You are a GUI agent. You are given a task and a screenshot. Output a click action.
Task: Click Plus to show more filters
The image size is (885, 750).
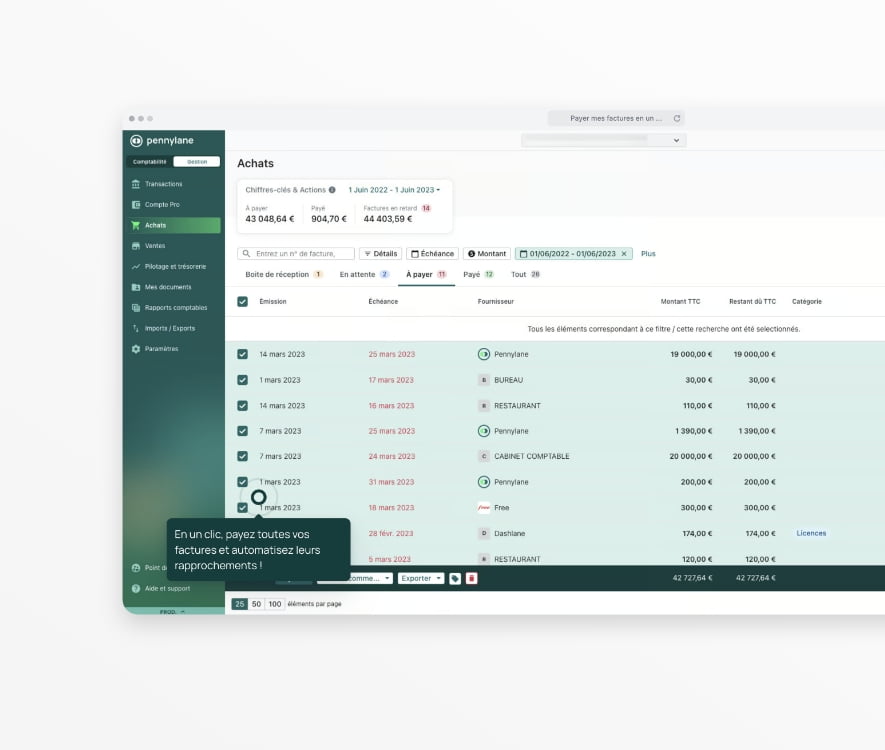[x=649, y=254]
